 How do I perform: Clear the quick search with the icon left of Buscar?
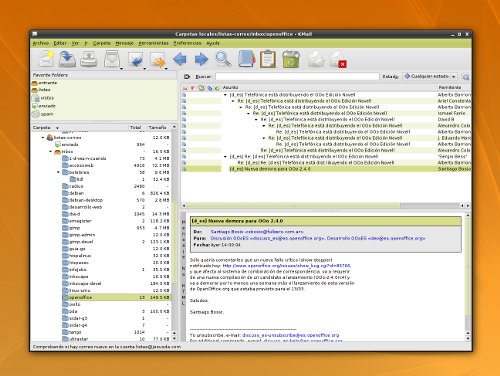187,77
